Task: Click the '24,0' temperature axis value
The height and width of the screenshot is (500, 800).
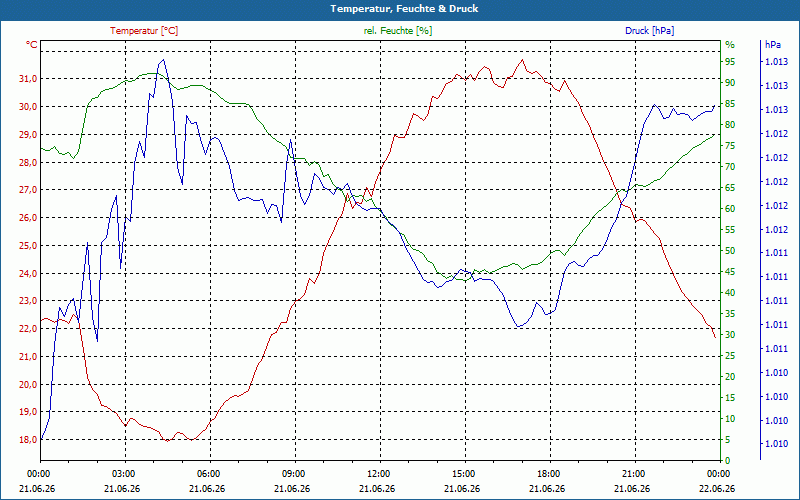Action: tap(28, 273)
